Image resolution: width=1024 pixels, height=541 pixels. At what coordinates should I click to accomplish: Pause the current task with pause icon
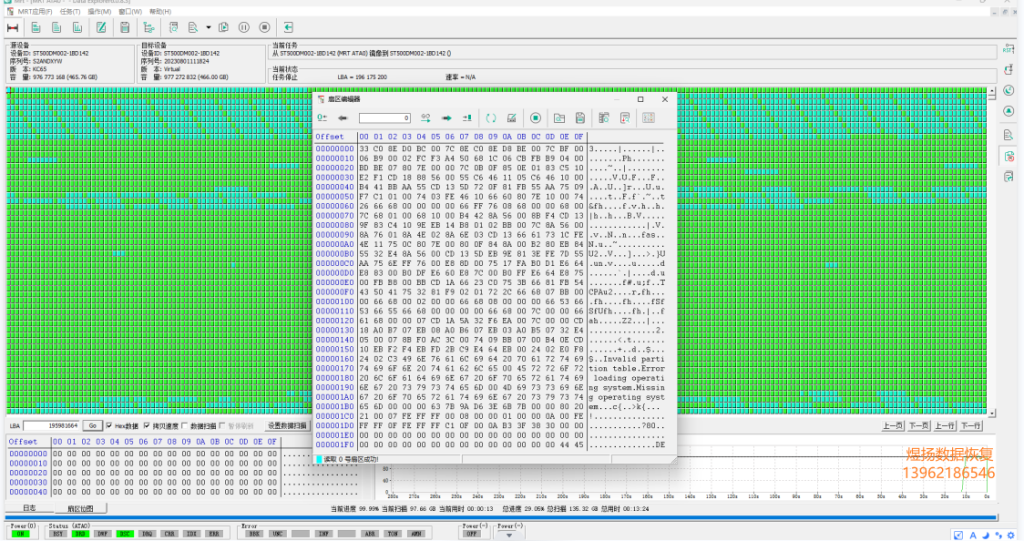(244, 27)
